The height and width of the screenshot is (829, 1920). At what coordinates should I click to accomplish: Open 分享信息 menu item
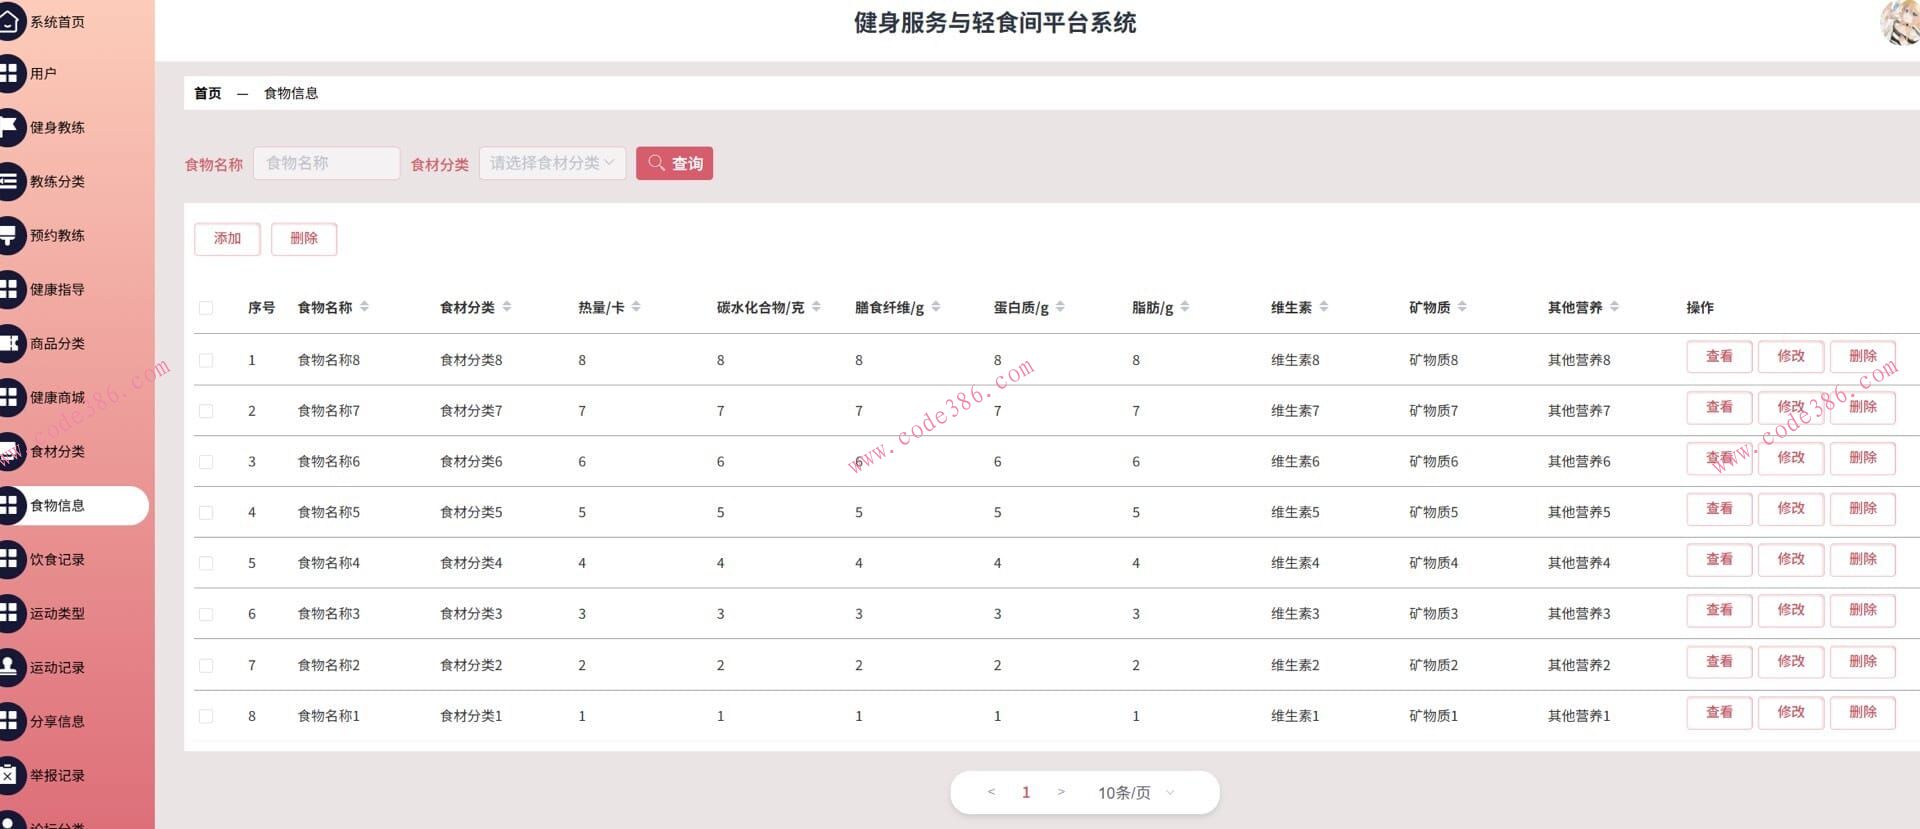coord(57,721)
